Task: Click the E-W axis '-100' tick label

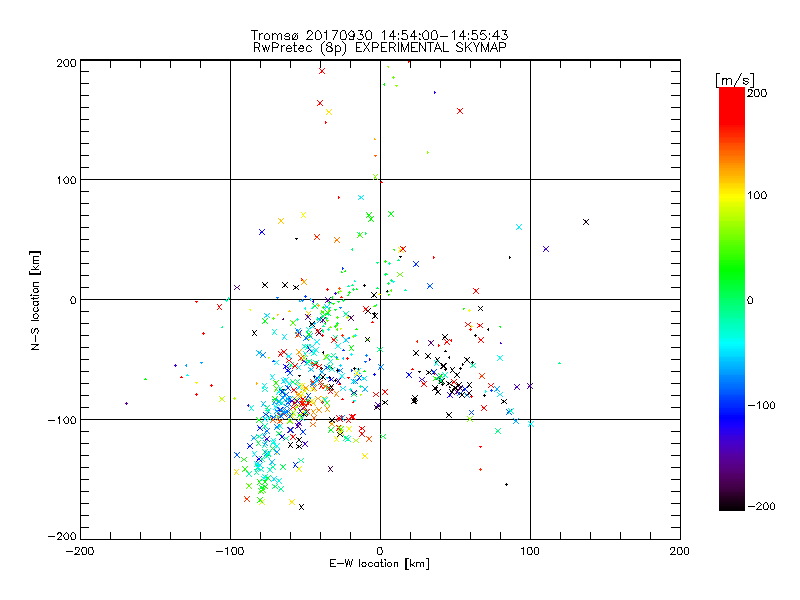Action: tap(230, 551)
